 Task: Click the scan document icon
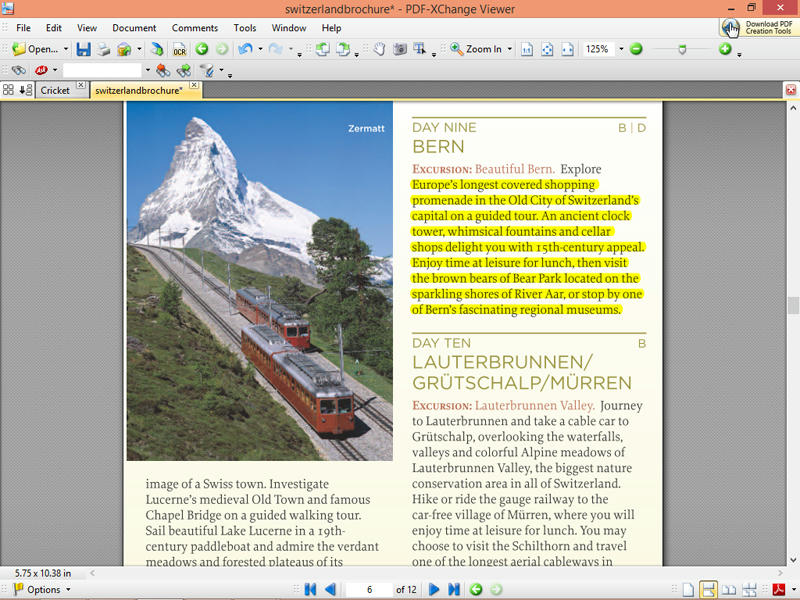pyautogui.click(x=157, y=49)
